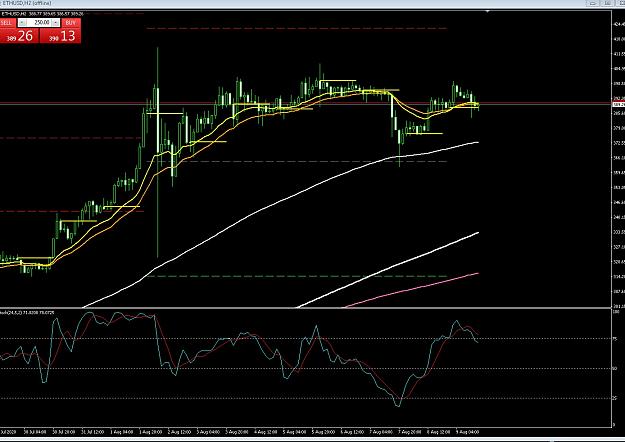Click the ETHUSD,H2 (offline) window title

28,3
